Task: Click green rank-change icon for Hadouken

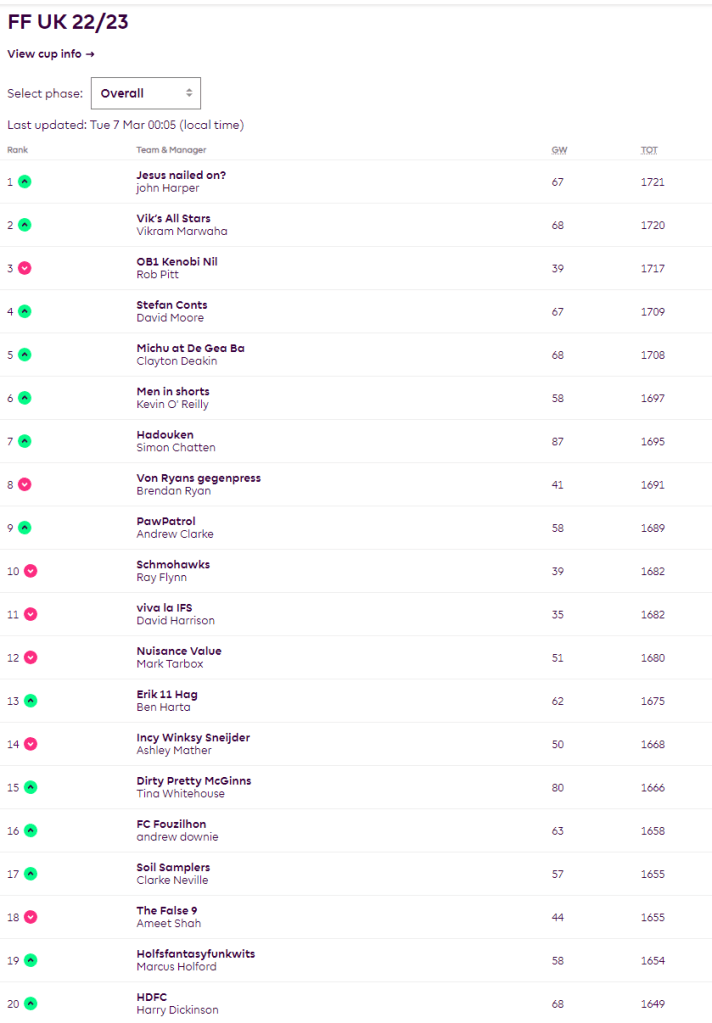Action: coord(25,441)
